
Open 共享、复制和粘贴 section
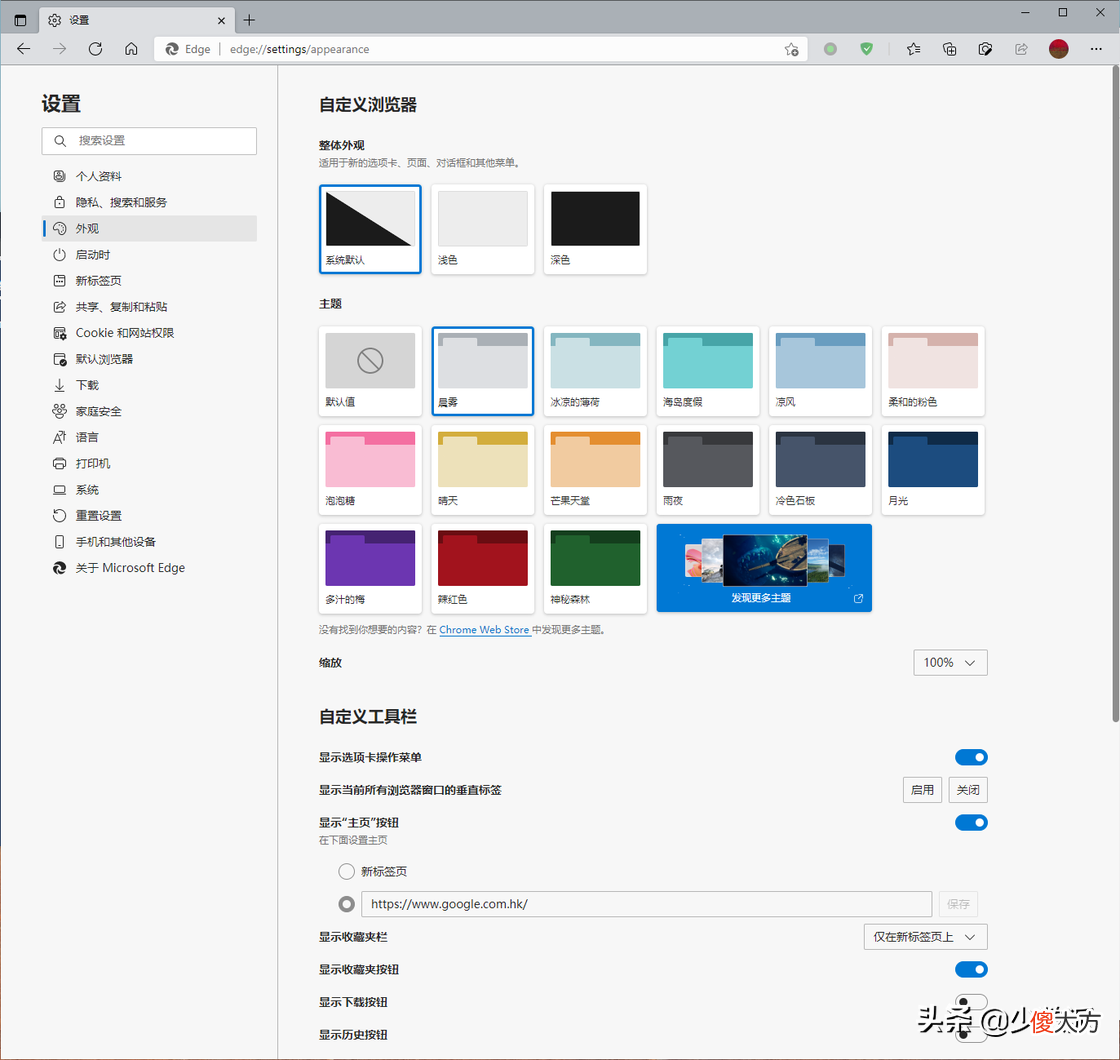149,307
